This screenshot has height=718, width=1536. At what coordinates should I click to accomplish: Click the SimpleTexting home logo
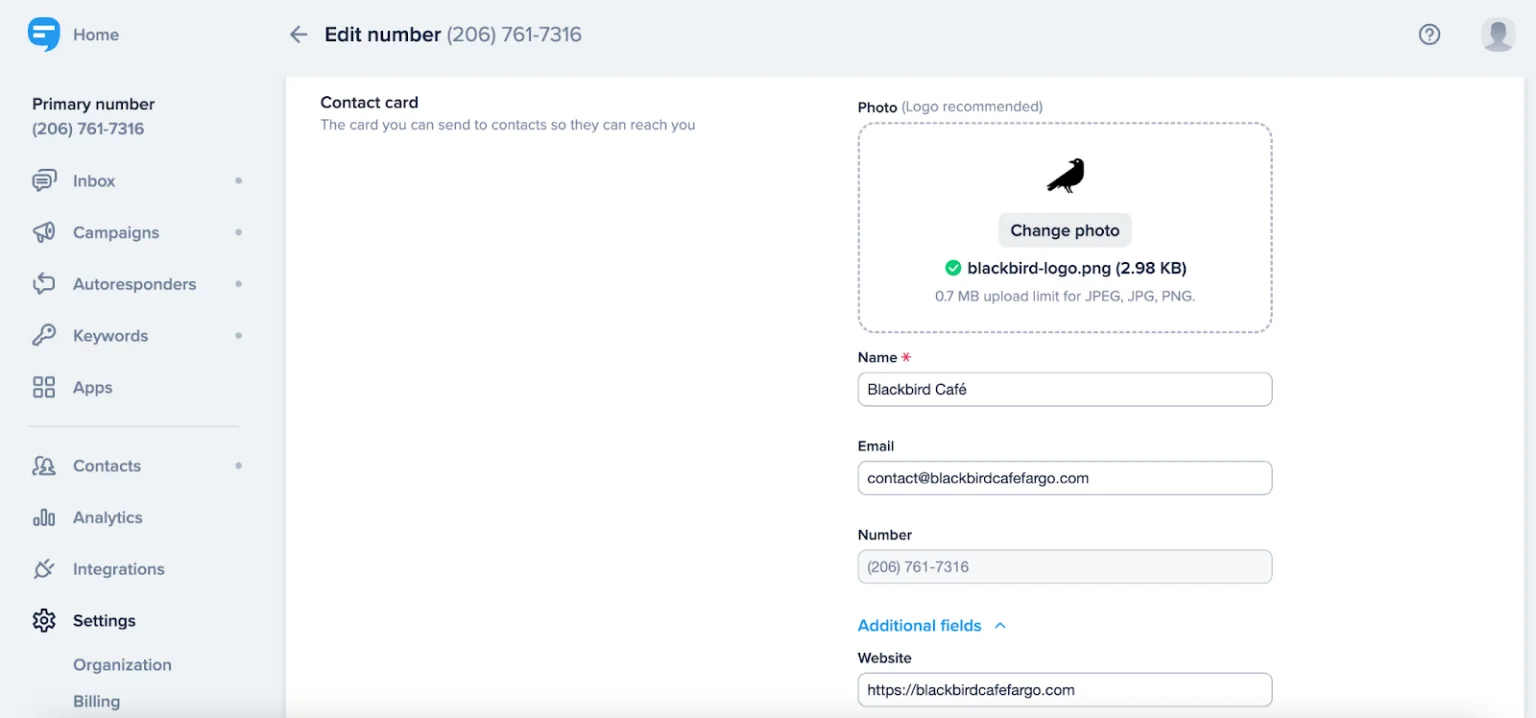point(43,33)
